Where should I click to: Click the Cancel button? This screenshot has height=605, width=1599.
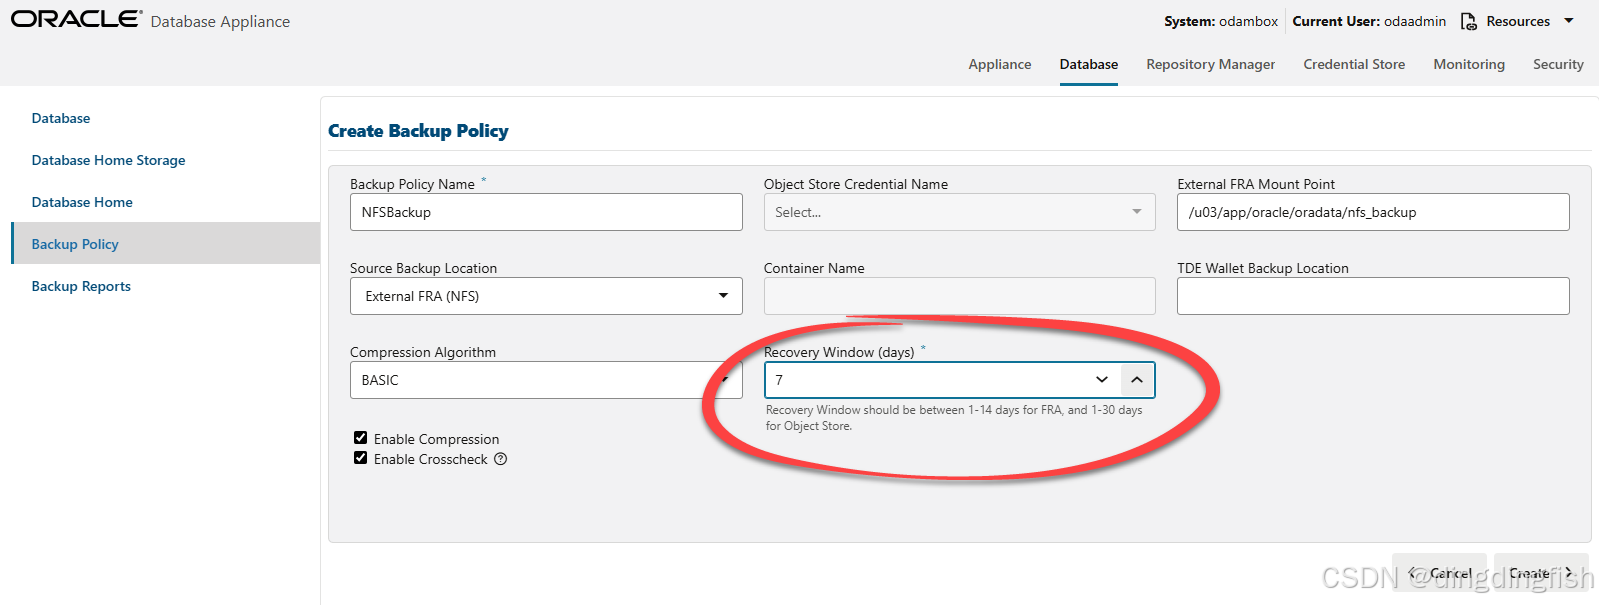pyautogui.click(x=1439, y=573)
